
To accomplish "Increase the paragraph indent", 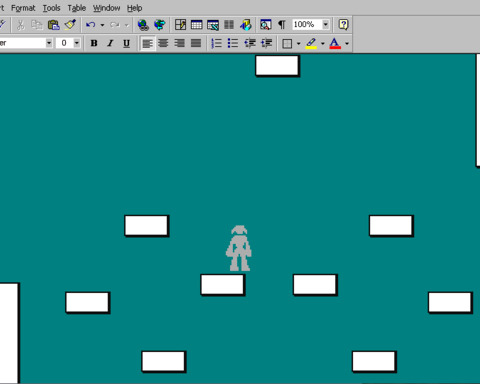I will point(267,43).
